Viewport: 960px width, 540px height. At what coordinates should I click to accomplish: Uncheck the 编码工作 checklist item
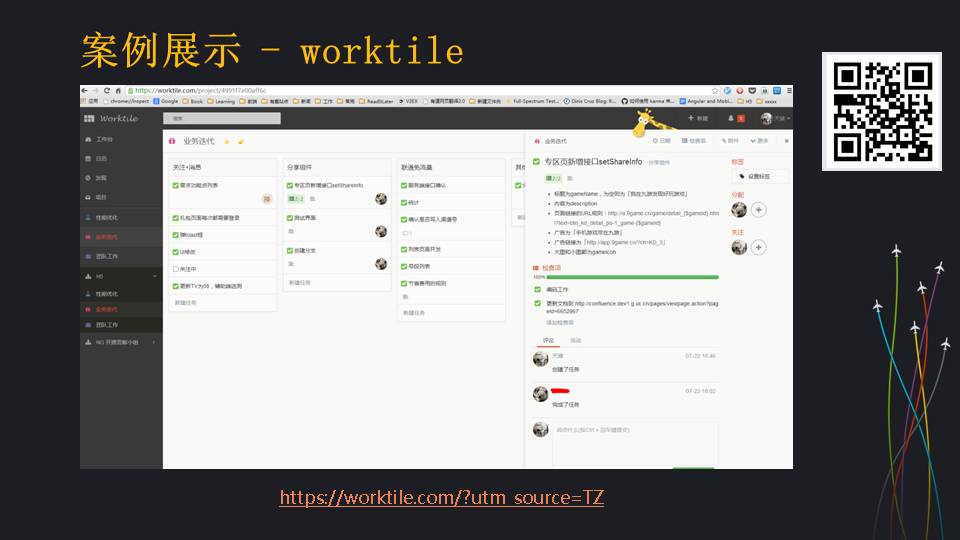point(536,289)
